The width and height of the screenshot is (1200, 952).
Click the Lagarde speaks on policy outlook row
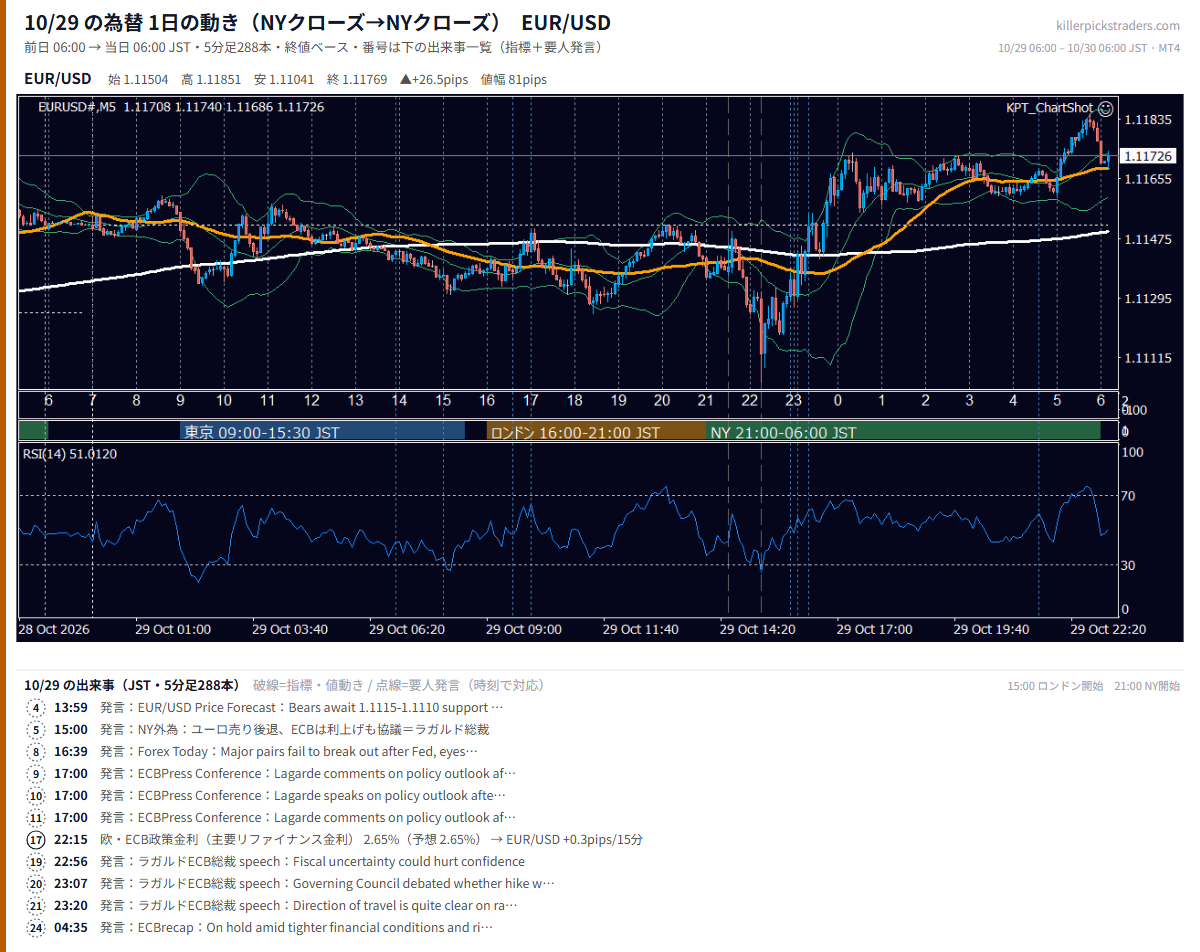(267, 795)
